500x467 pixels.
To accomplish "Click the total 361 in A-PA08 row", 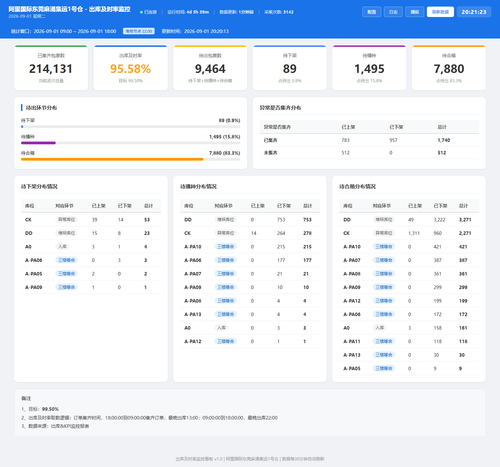I will [463, 274].
